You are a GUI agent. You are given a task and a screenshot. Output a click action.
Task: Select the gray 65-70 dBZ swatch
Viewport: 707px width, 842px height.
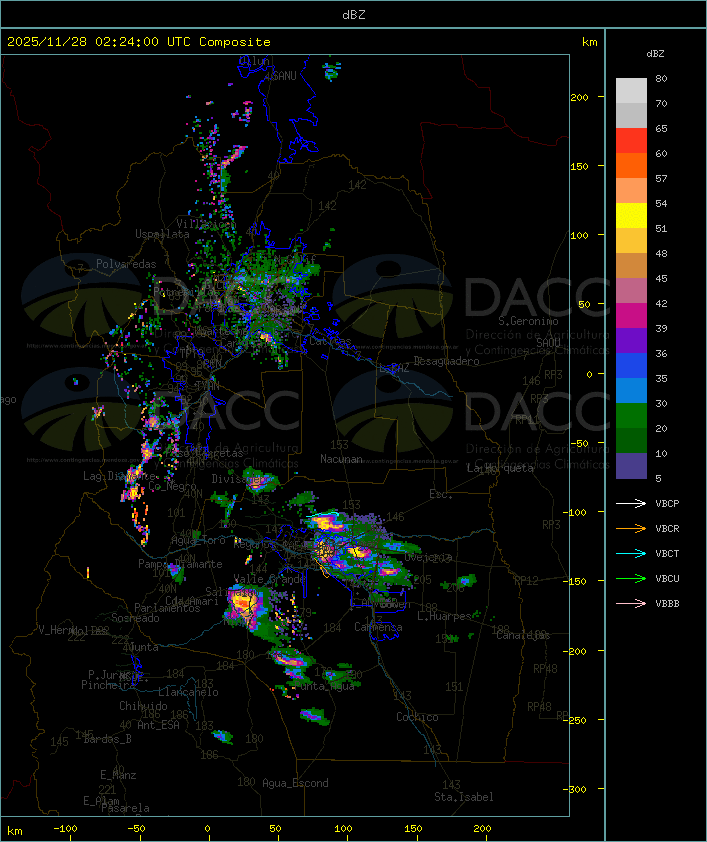point(631,115)
